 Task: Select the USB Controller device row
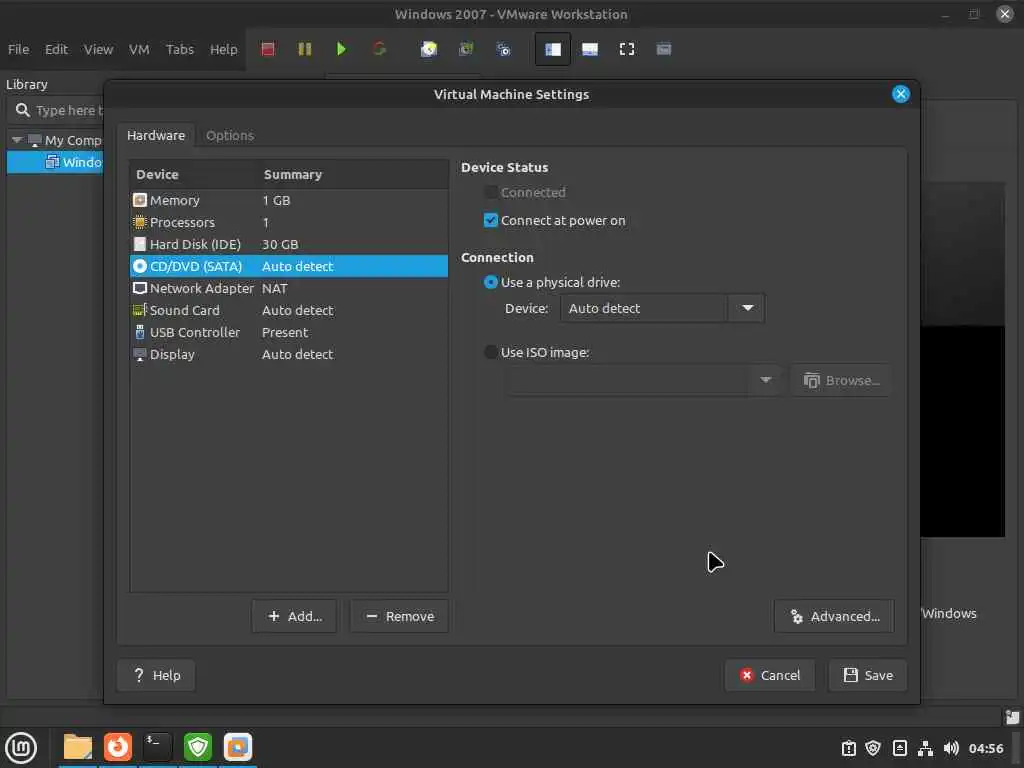pos(289,332)
